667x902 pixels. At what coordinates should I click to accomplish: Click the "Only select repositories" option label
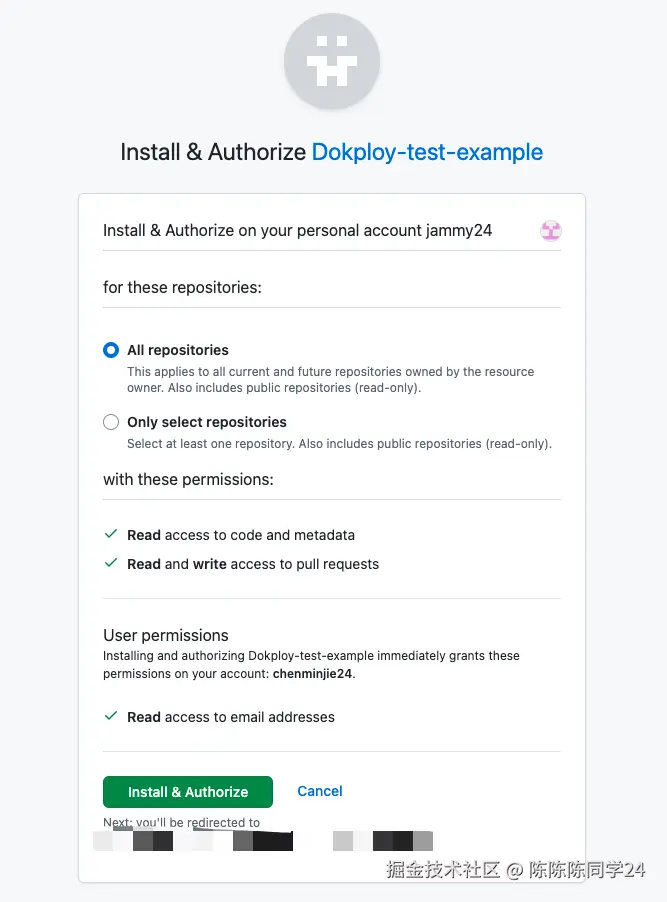[207, 422]
